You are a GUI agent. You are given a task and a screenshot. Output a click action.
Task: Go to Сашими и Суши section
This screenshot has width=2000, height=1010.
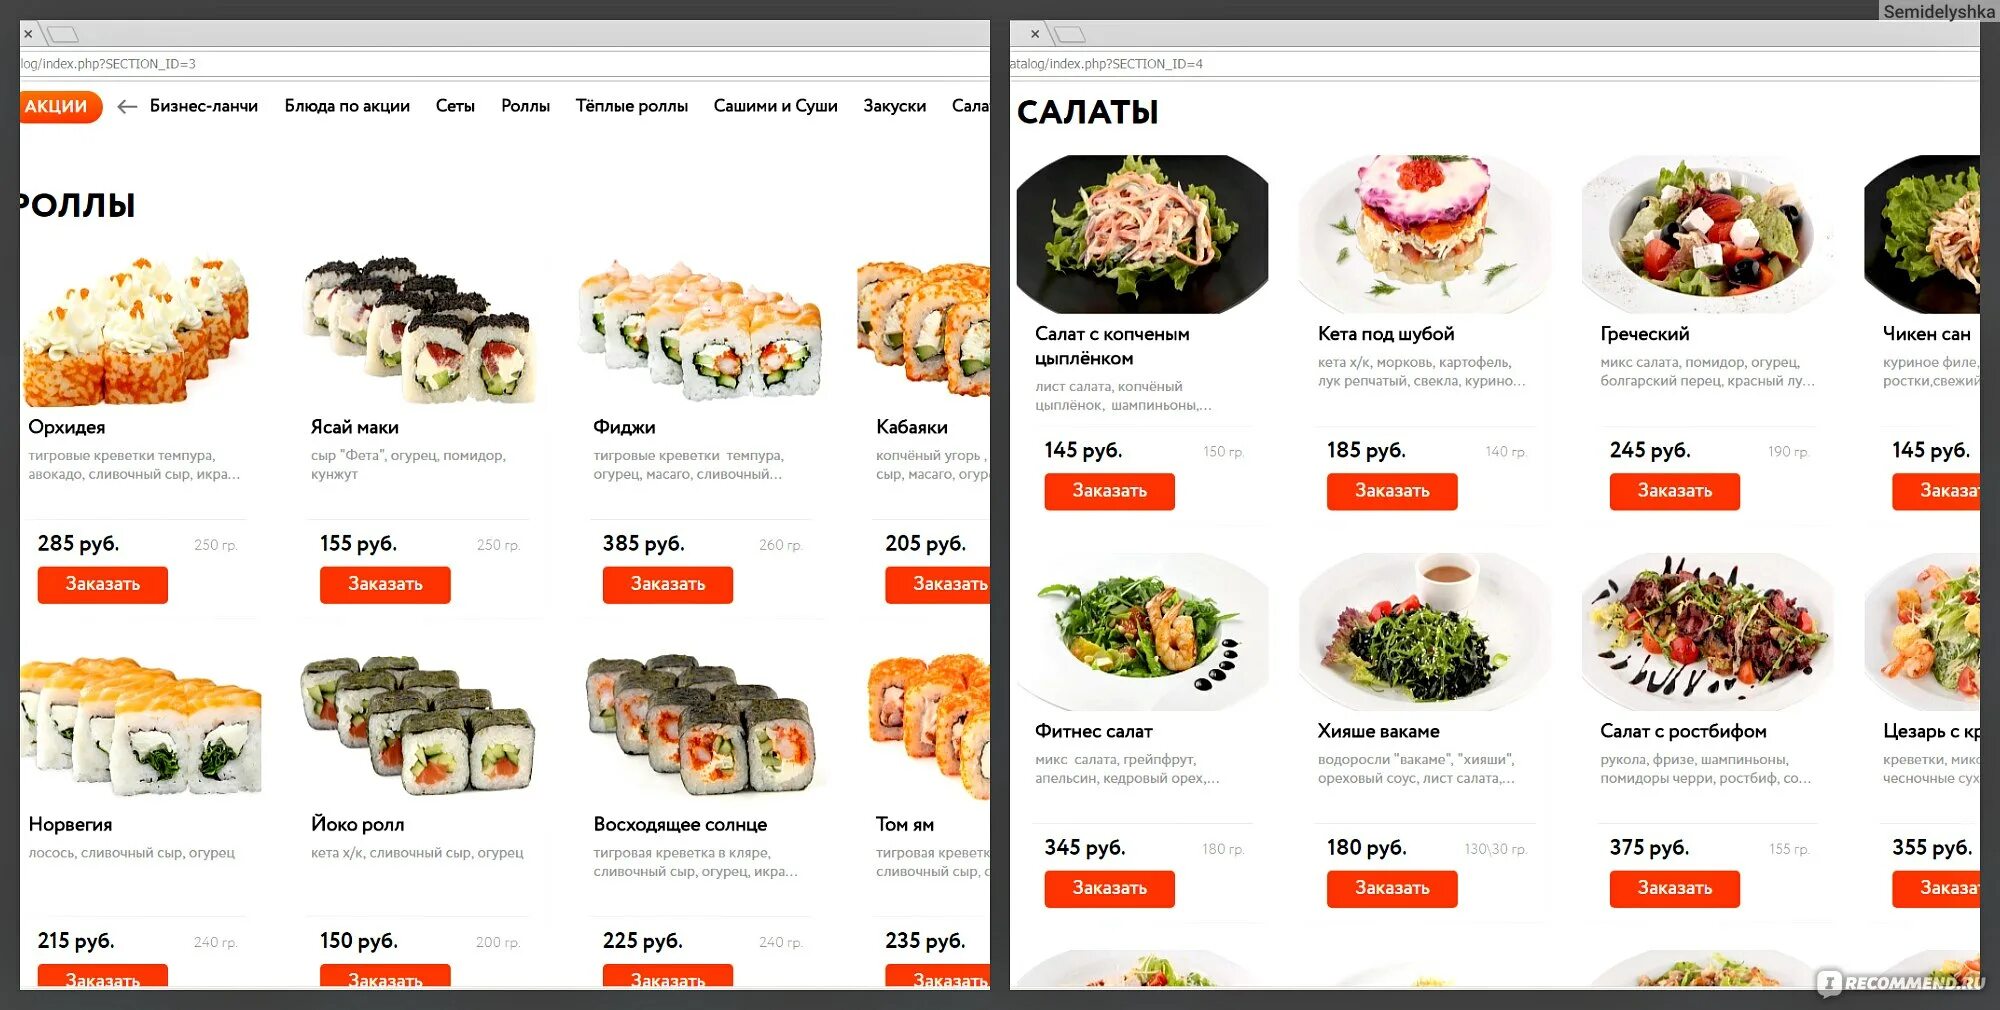(775, 106)
